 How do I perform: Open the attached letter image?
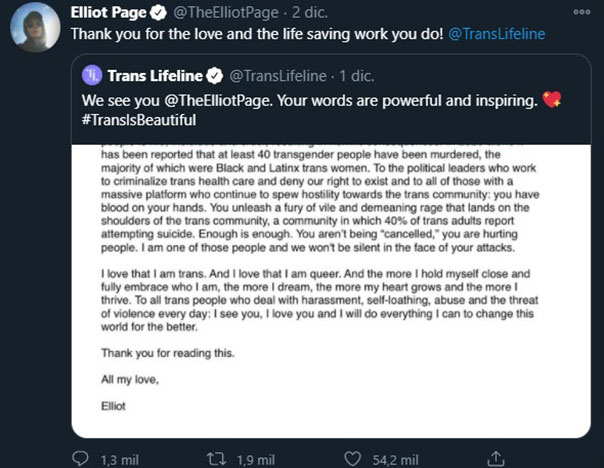(331, 291)
